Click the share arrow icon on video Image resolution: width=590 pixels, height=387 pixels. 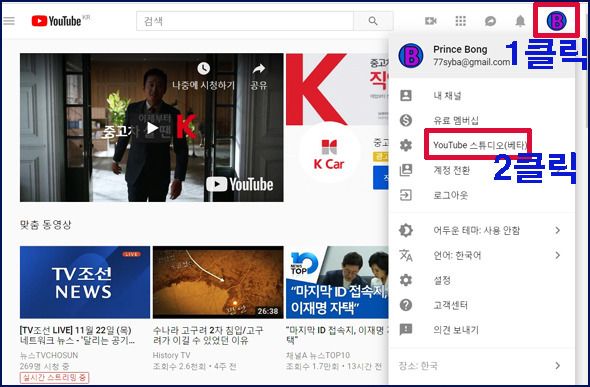(259, 68)
